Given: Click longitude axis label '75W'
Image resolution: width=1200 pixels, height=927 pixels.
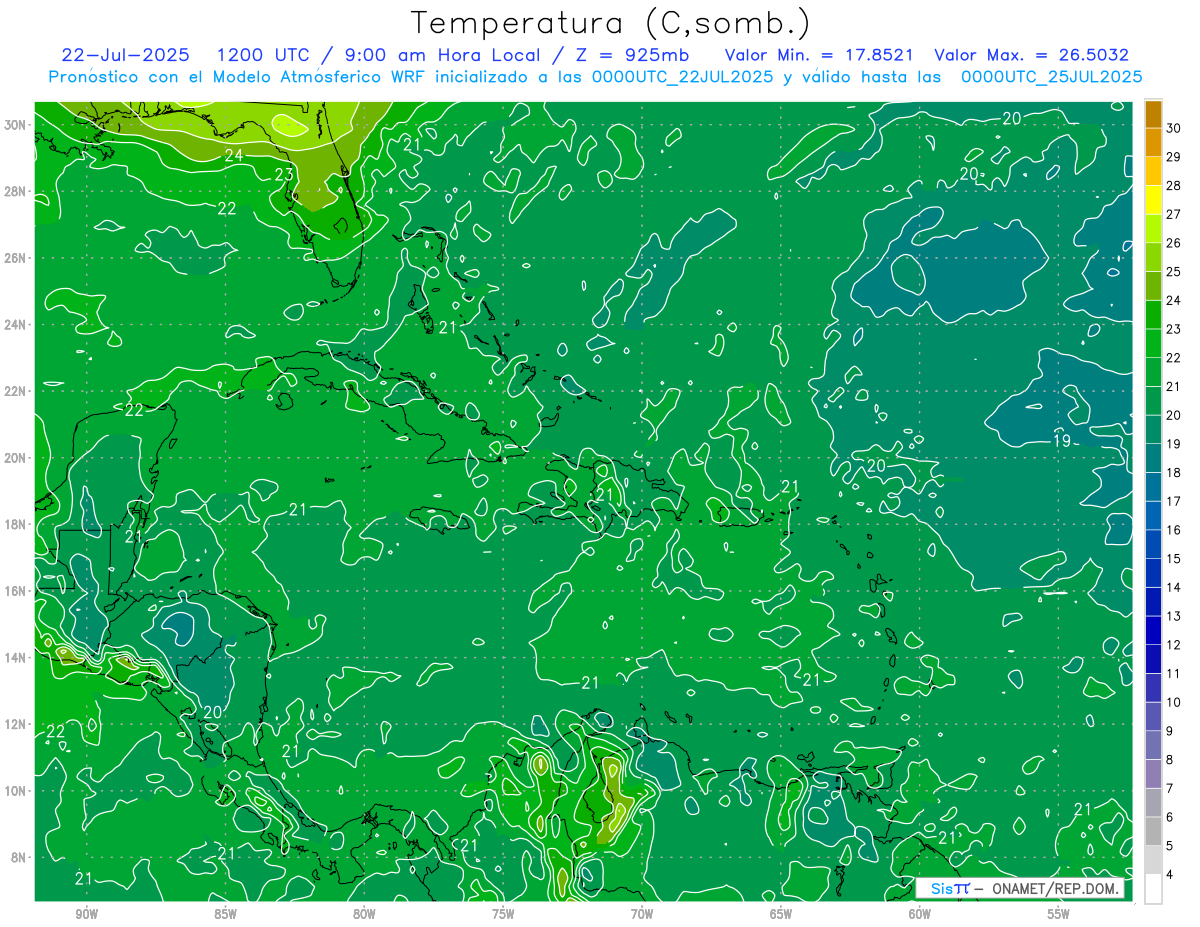Looking at the screenshot, I should tap(503, 914).
